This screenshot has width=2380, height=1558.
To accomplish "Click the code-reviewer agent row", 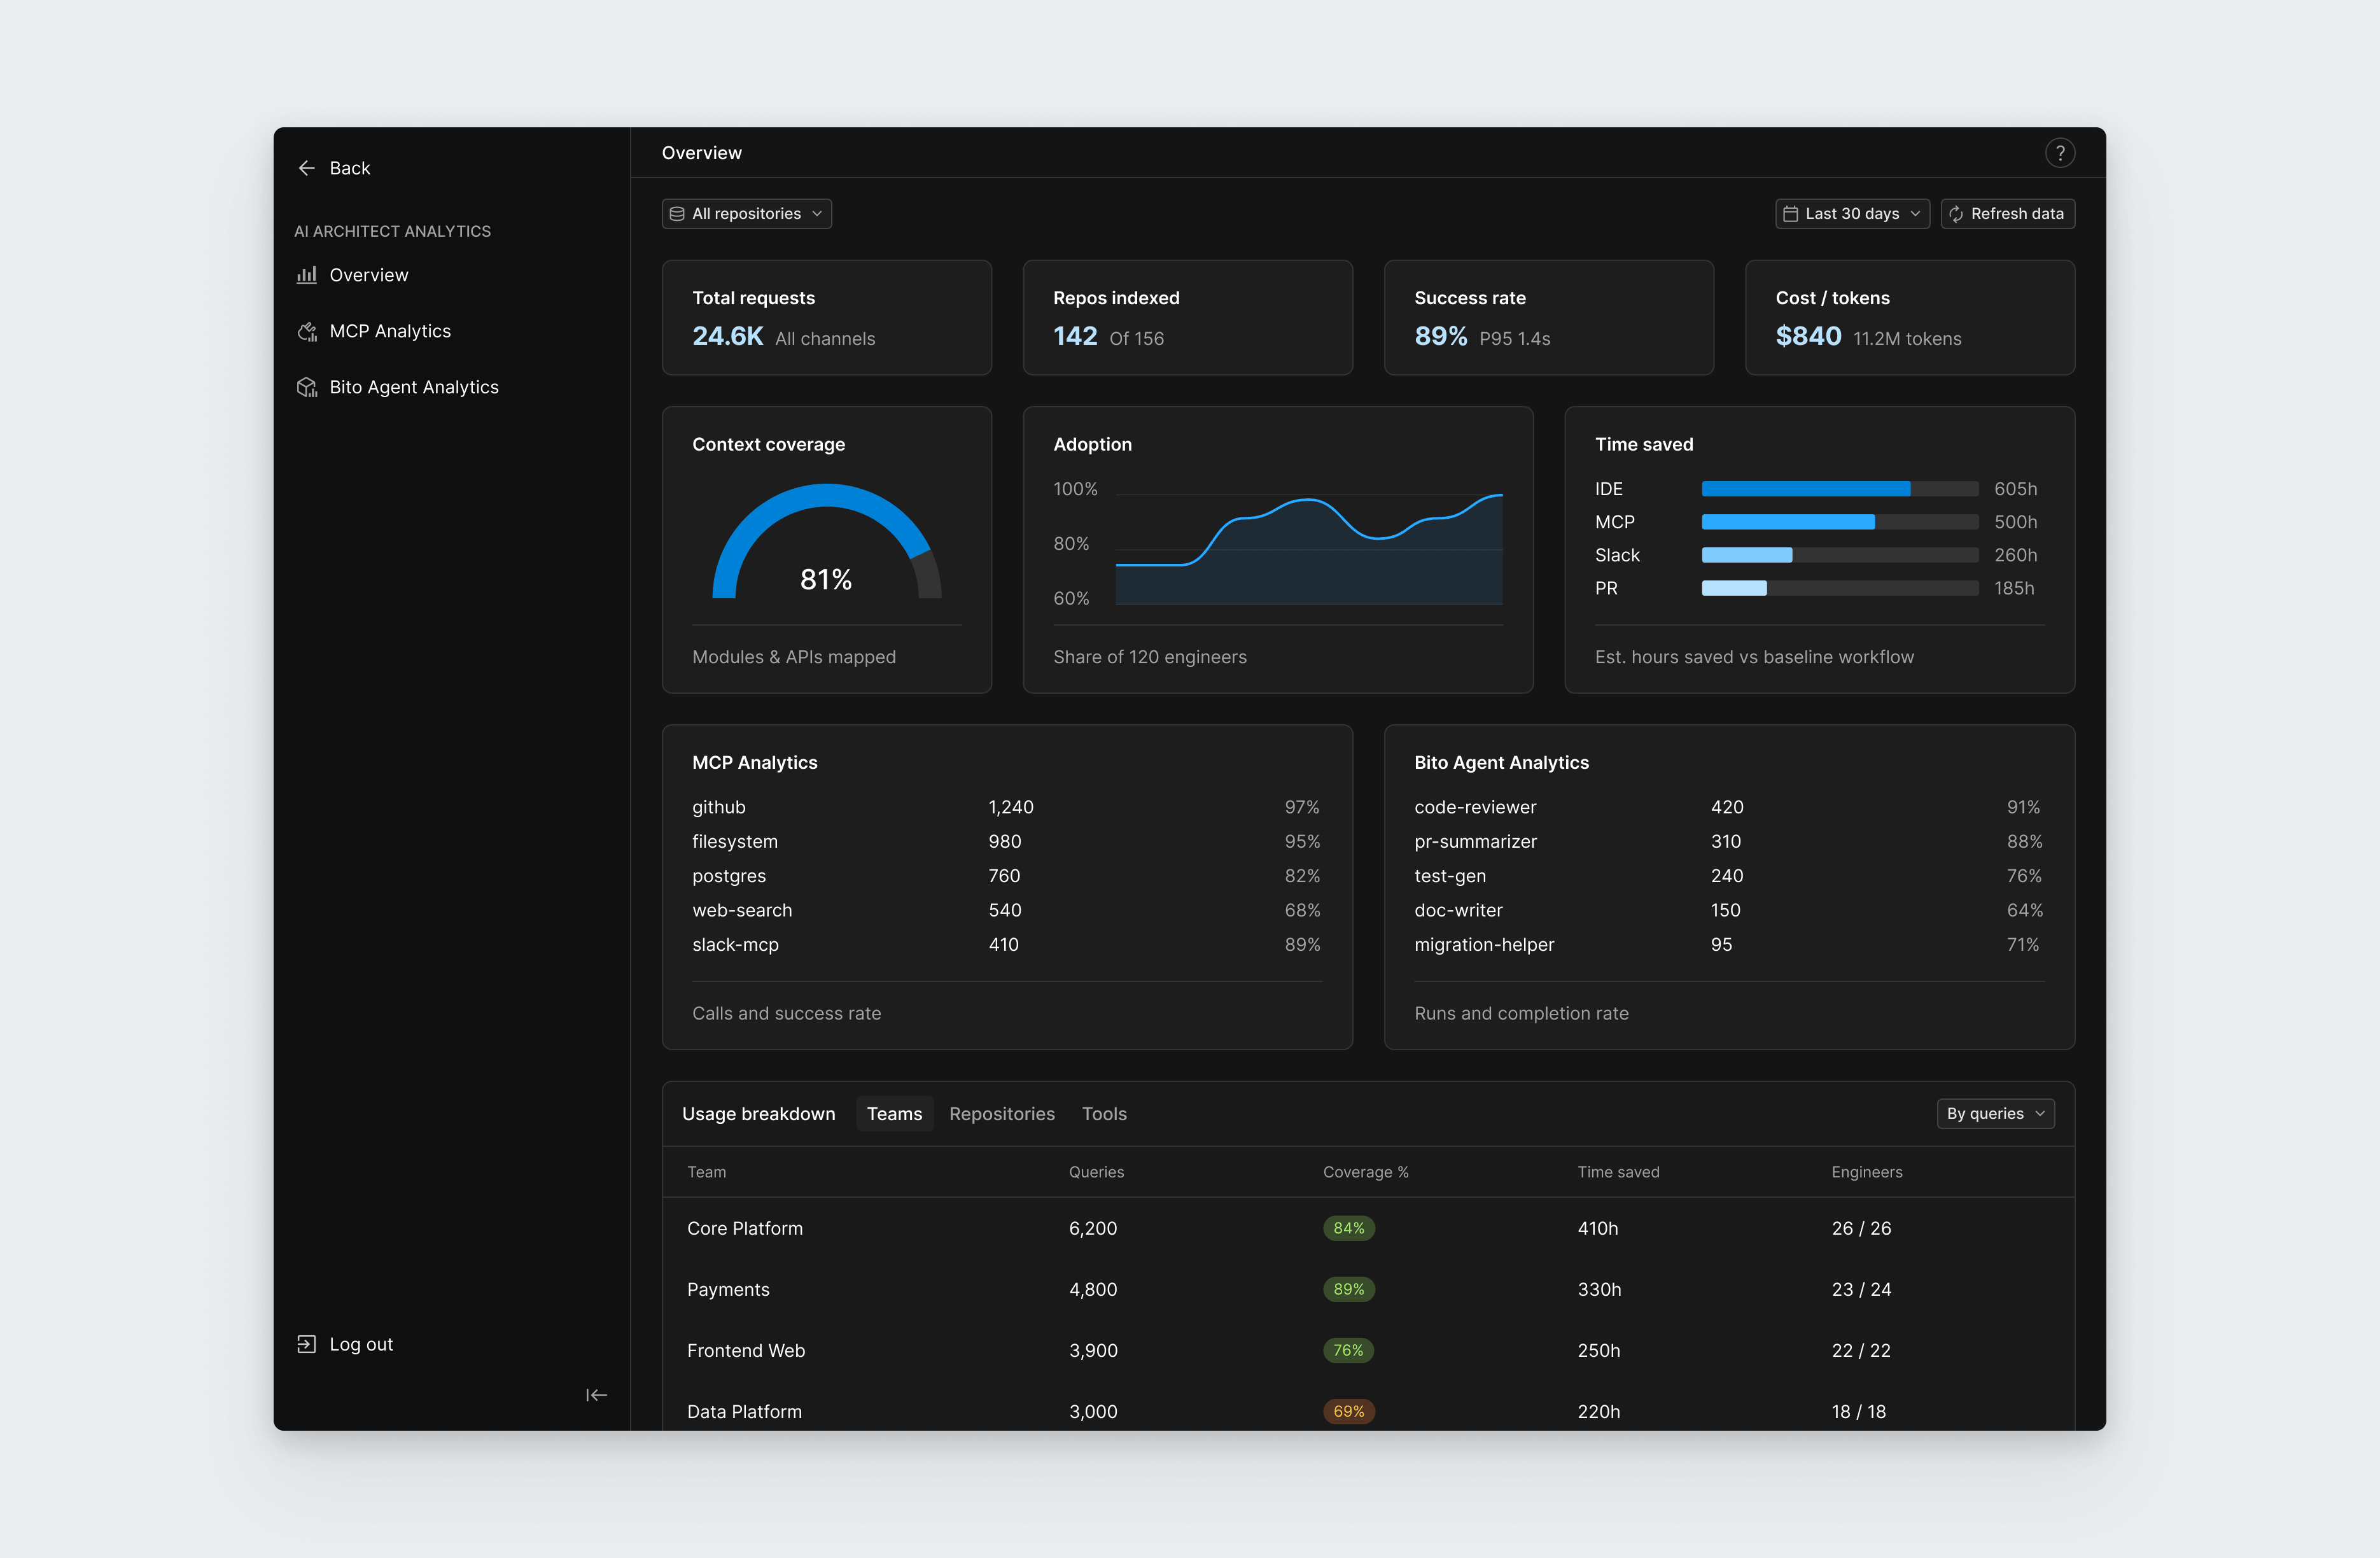I will click(1729, 807).
